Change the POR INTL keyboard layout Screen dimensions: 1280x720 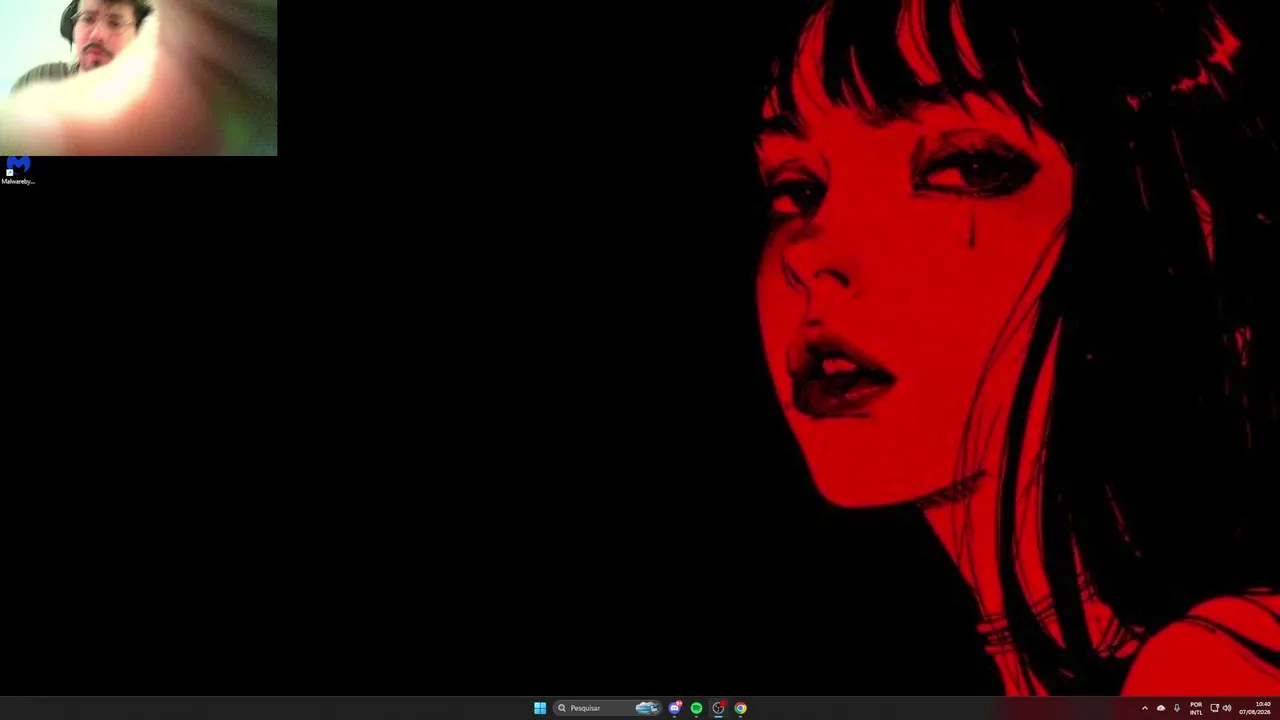click(x=1196, y=708)
